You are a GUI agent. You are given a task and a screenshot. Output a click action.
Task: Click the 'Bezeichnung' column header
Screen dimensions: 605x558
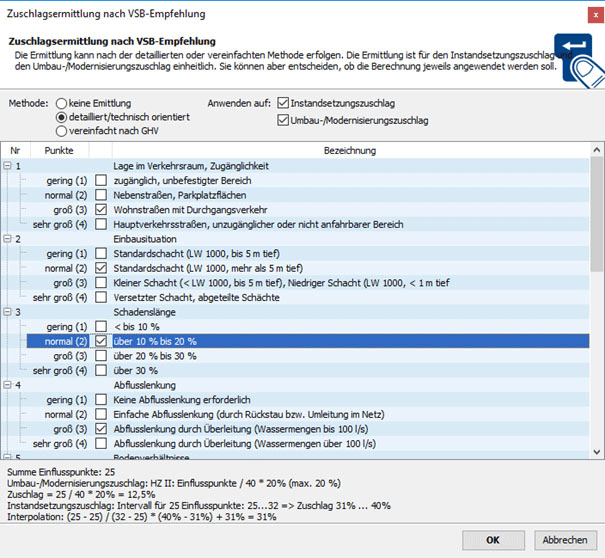[350, 150]
